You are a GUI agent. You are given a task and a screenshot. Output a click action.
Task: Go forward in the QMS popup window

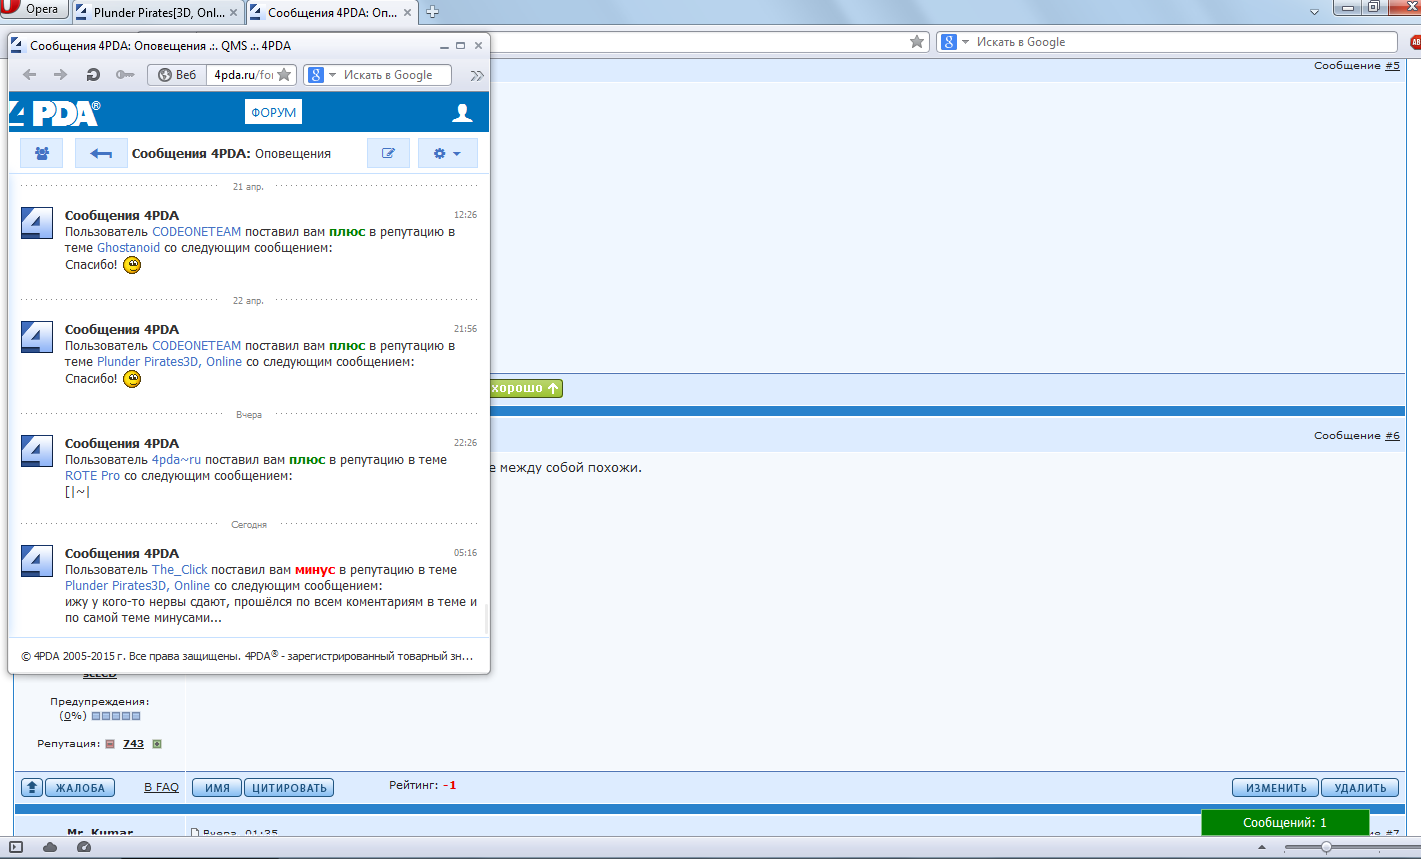(x=60, y=75)
